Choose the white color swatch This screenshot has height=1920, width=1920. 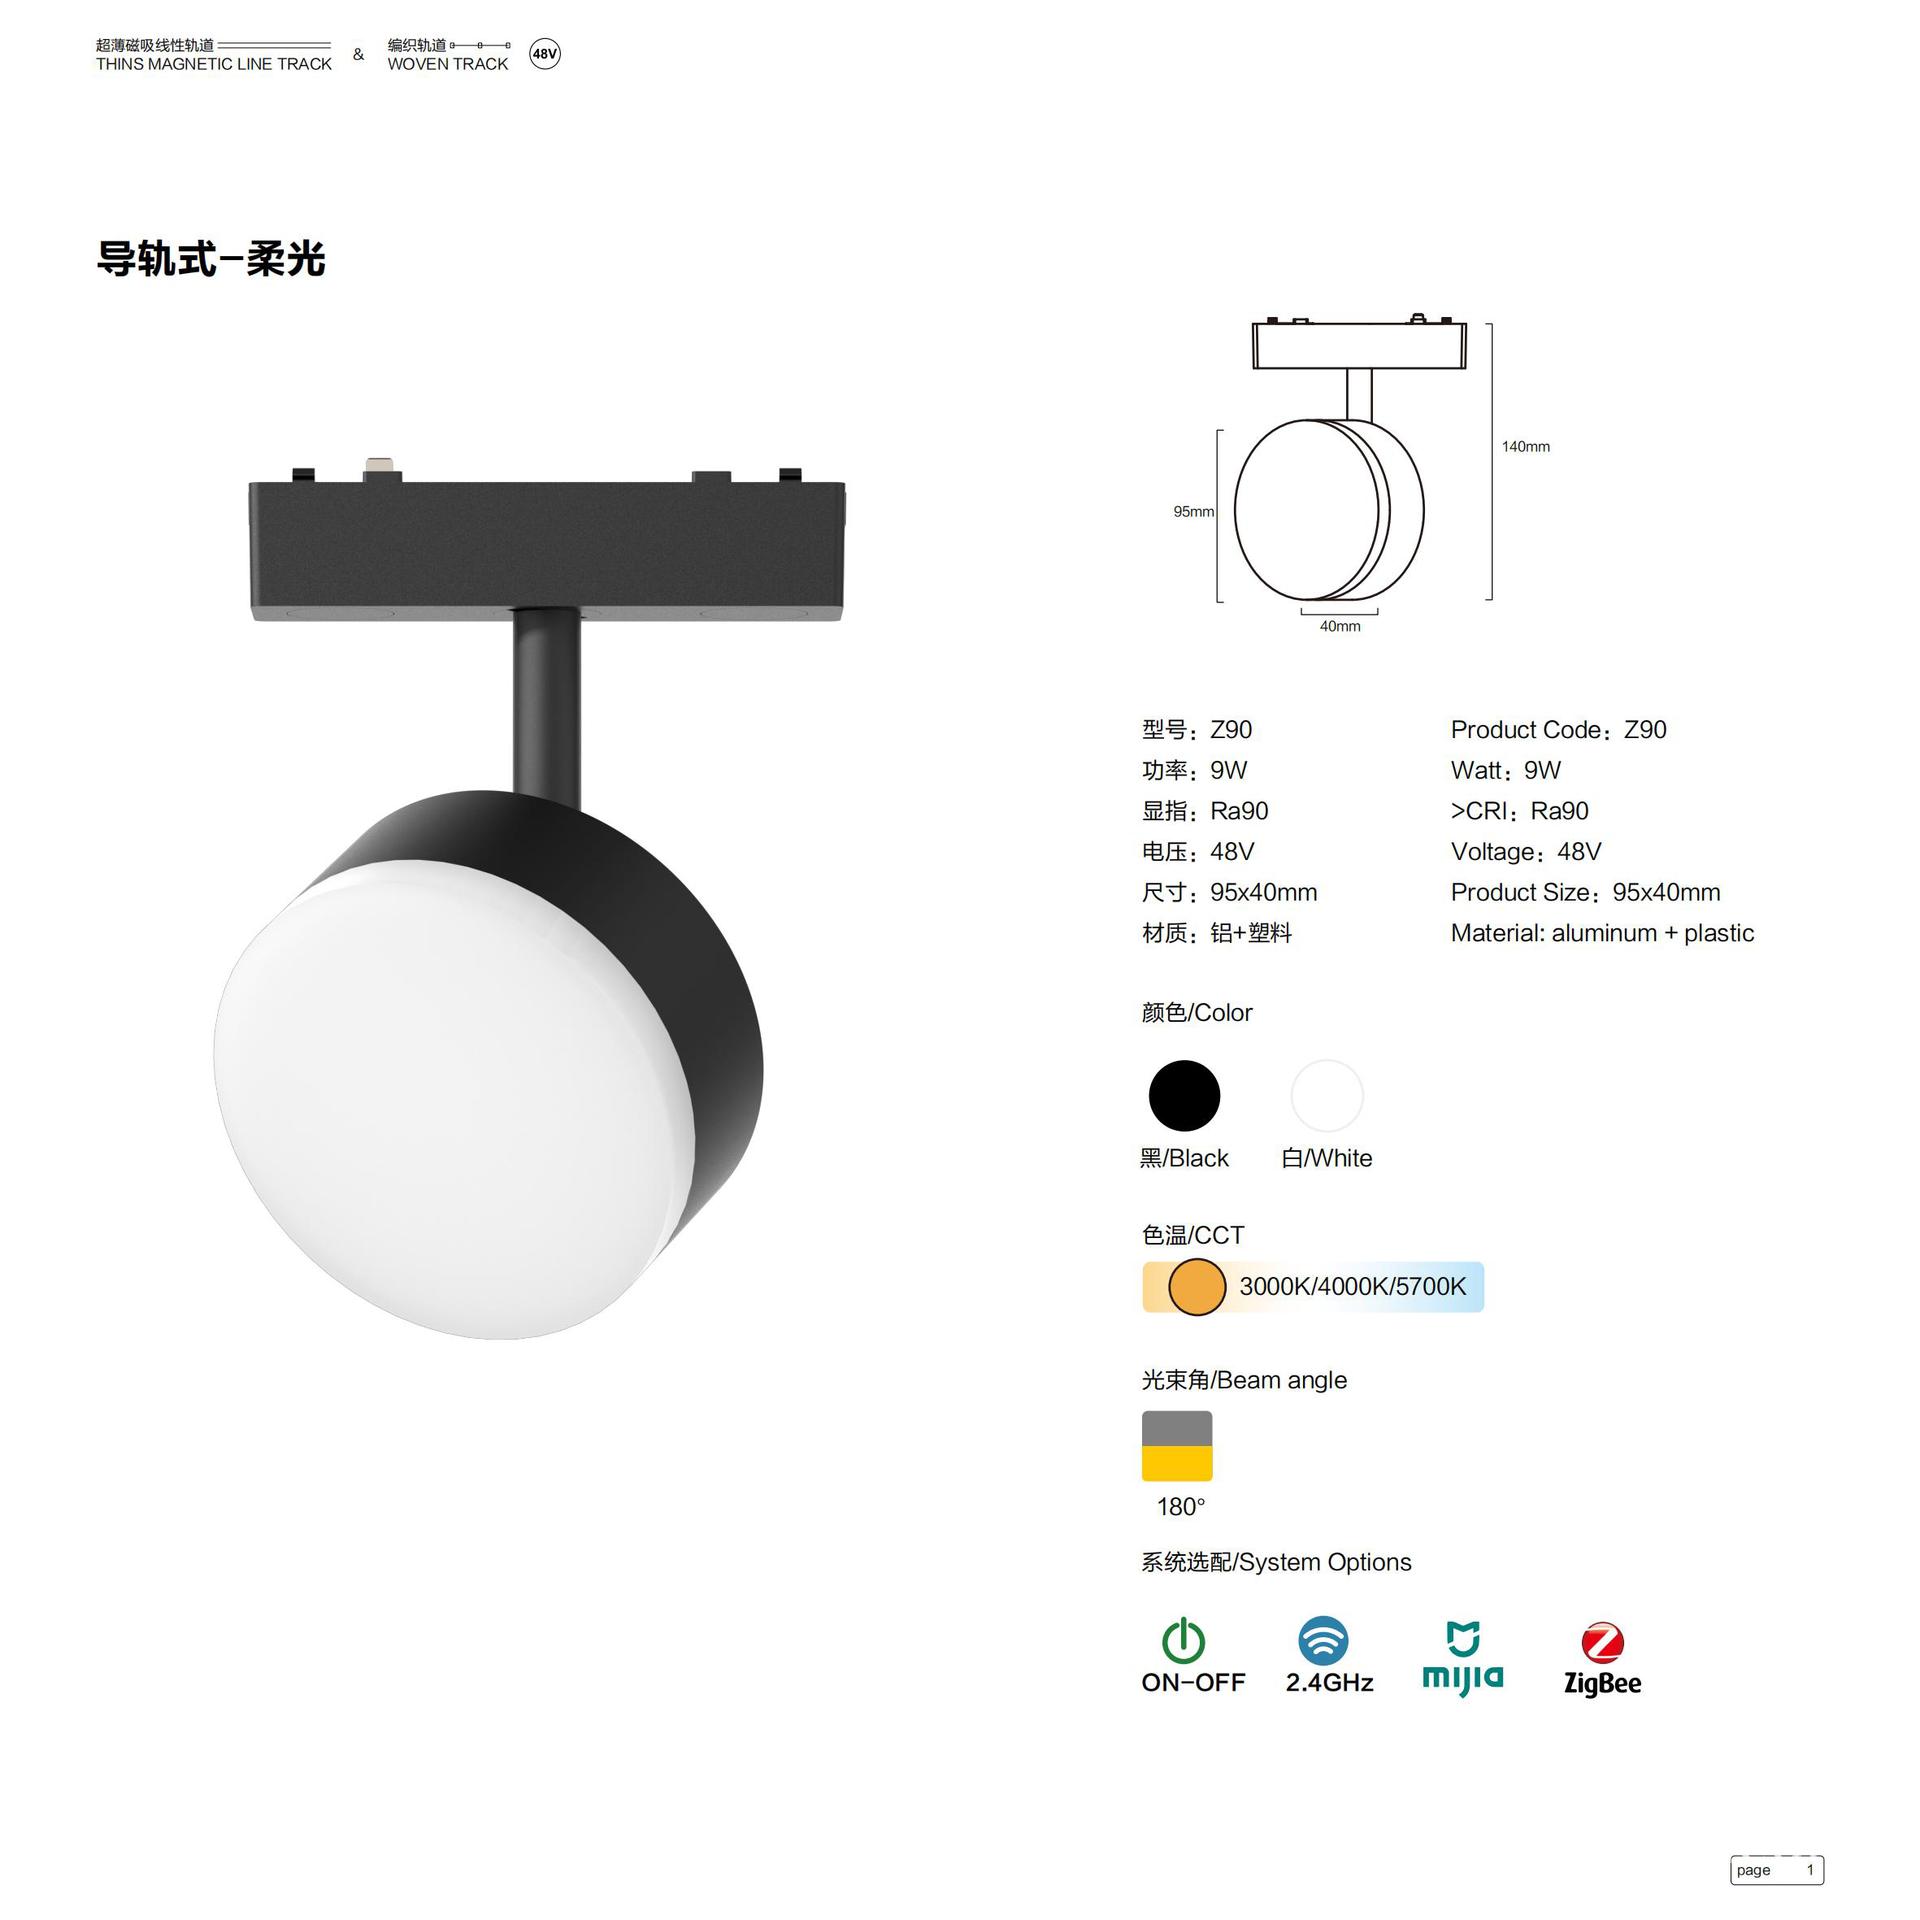point(1327,1096)
